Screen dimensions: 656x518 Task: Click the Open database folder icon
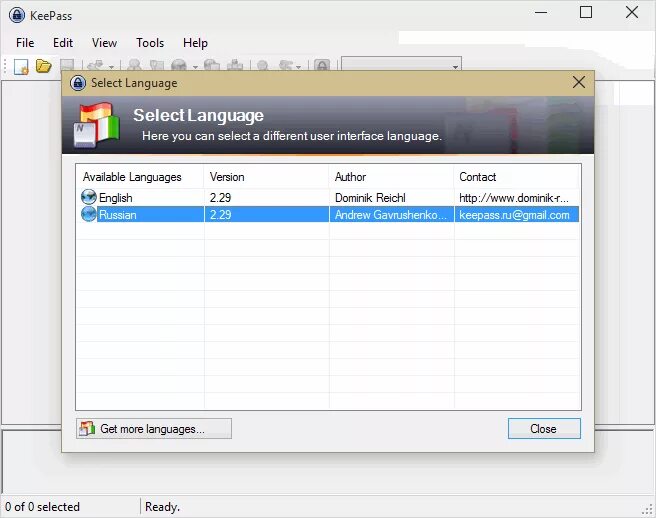tap(43, 66)
